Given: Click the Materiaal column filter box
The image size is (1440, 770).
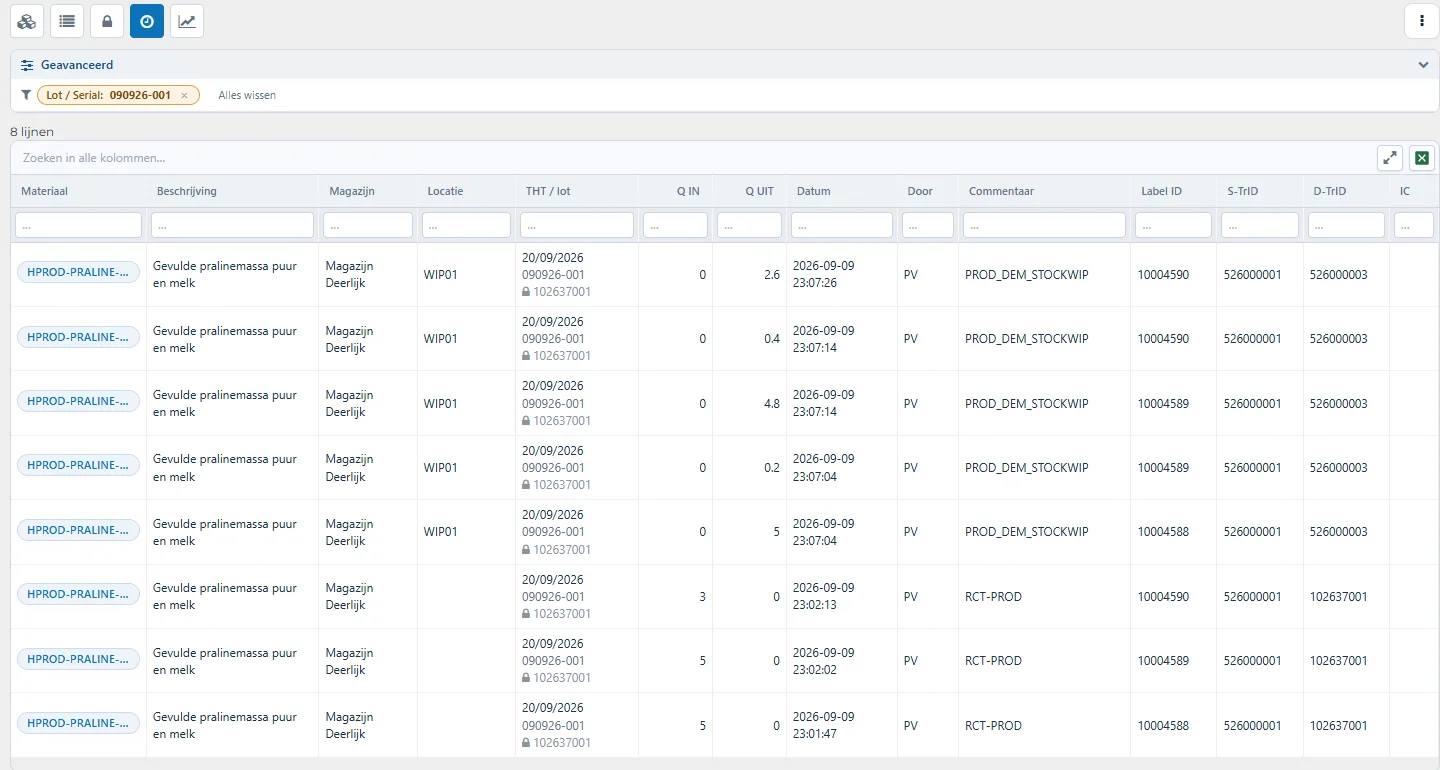Looking at the screenshot, I should click(79, 225).
